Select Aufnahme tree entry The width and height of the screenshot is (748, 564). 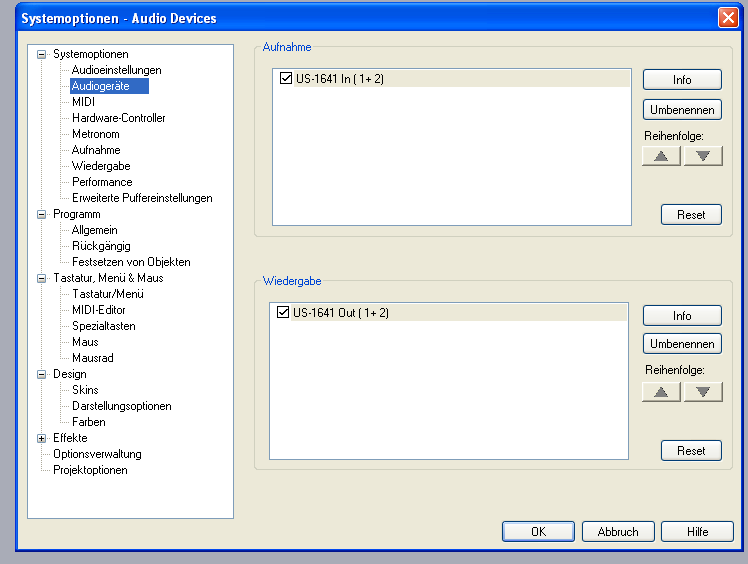96,150
